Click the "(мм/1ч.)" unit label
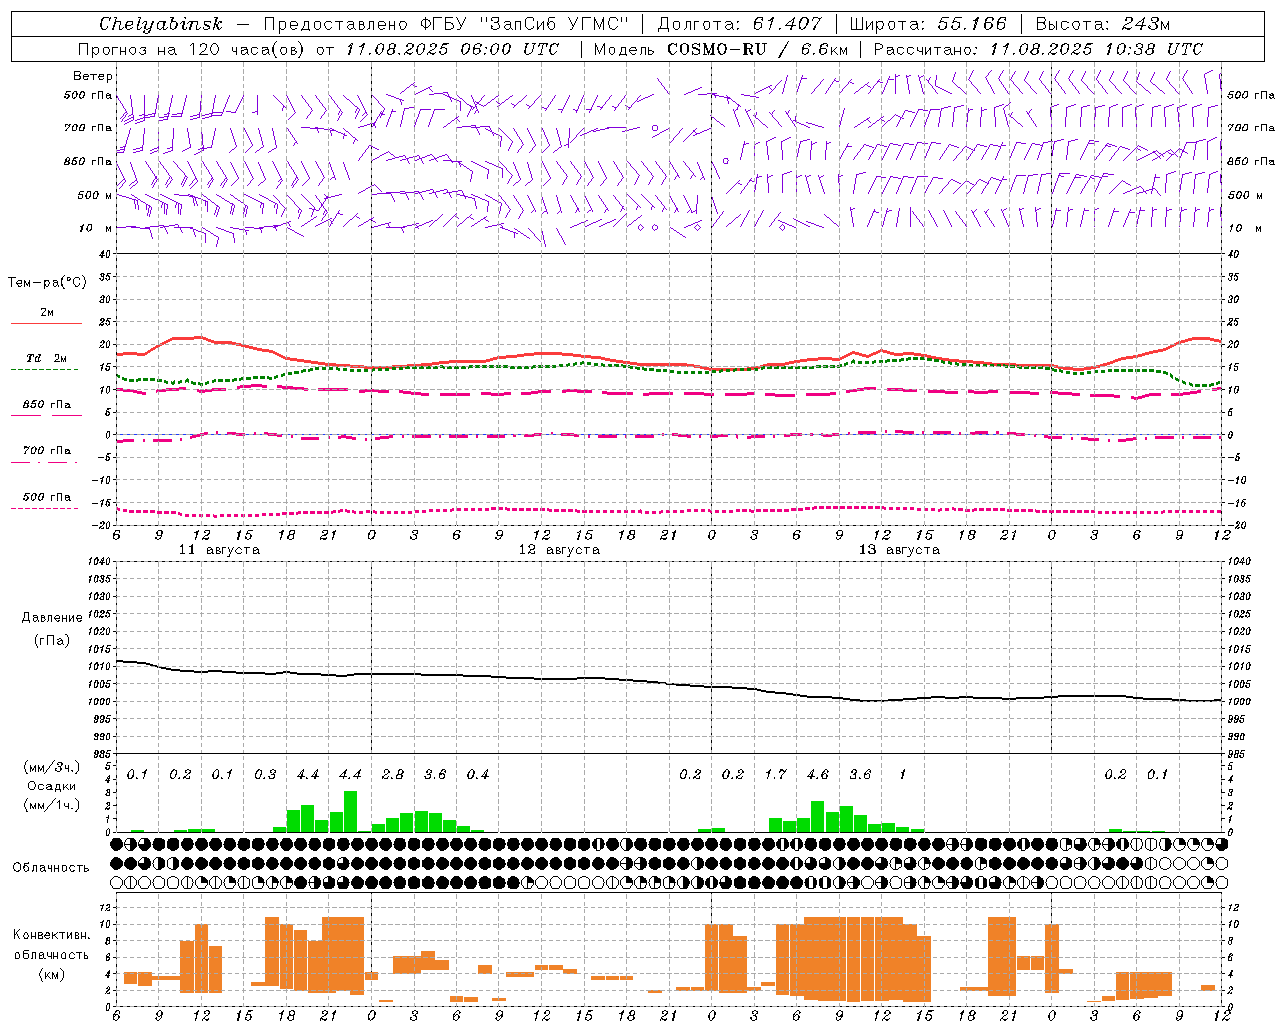1280x1024 pixels. pyautogui.click(x=51, y=805)
